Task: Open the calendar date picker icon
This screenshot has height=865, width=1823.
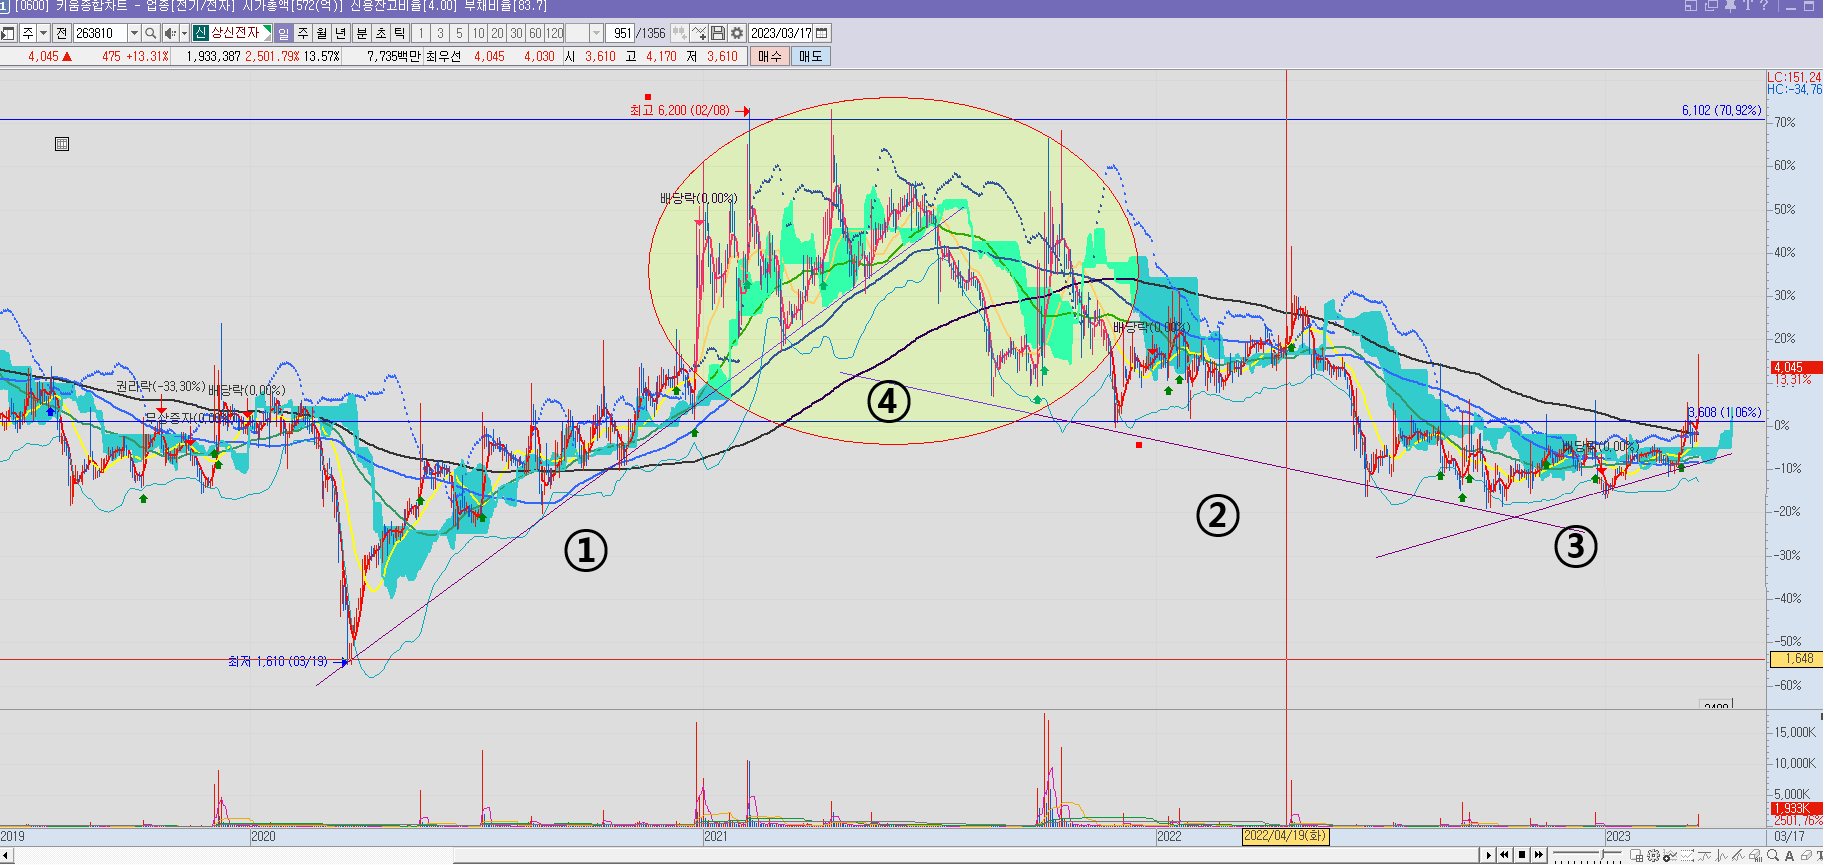Action: tap(821, 33)
